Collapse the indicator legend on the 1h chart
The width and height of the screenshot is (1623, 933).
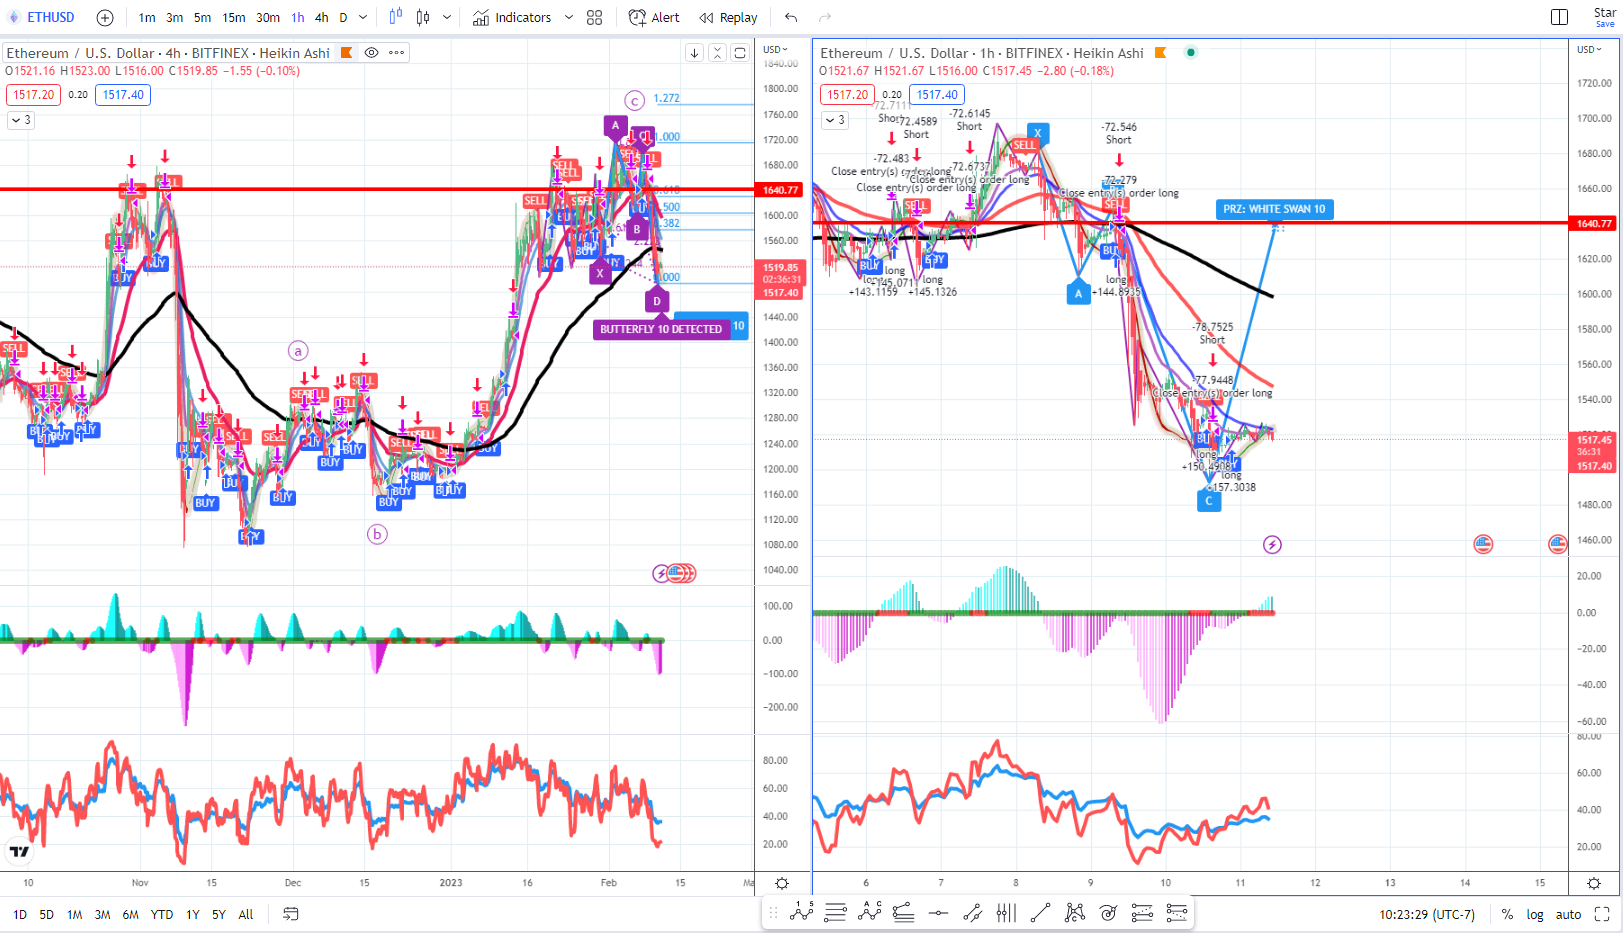(834, 120)
